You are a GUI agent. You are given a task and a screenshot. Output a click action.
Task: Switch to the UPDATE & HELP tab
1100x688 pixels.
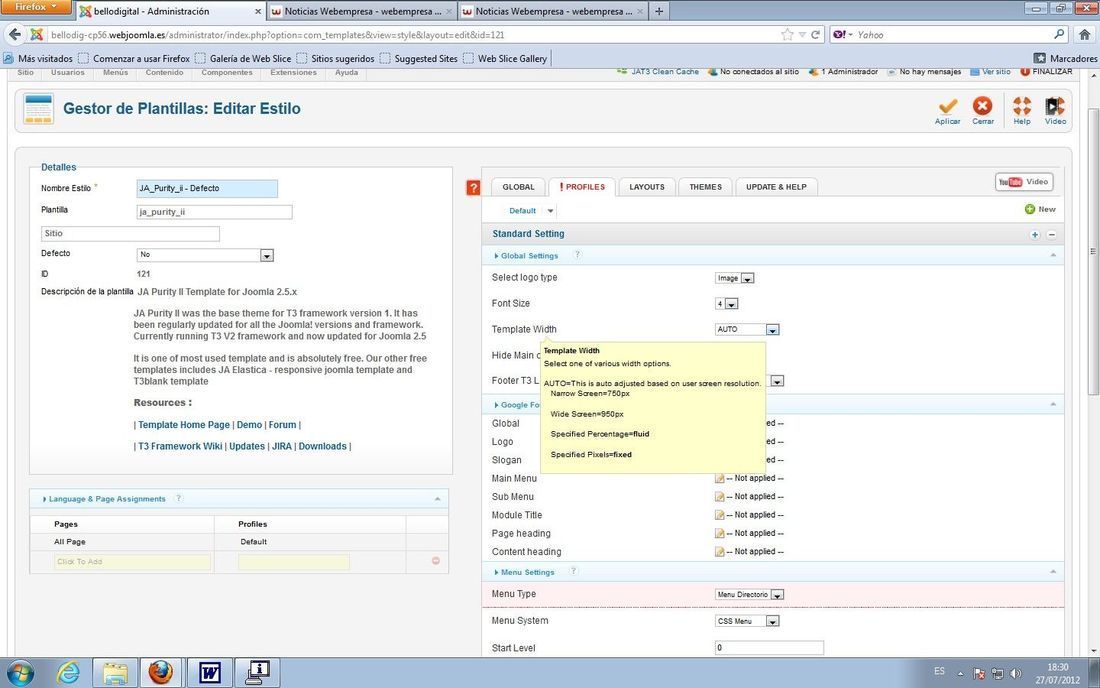tap(776, 187)
